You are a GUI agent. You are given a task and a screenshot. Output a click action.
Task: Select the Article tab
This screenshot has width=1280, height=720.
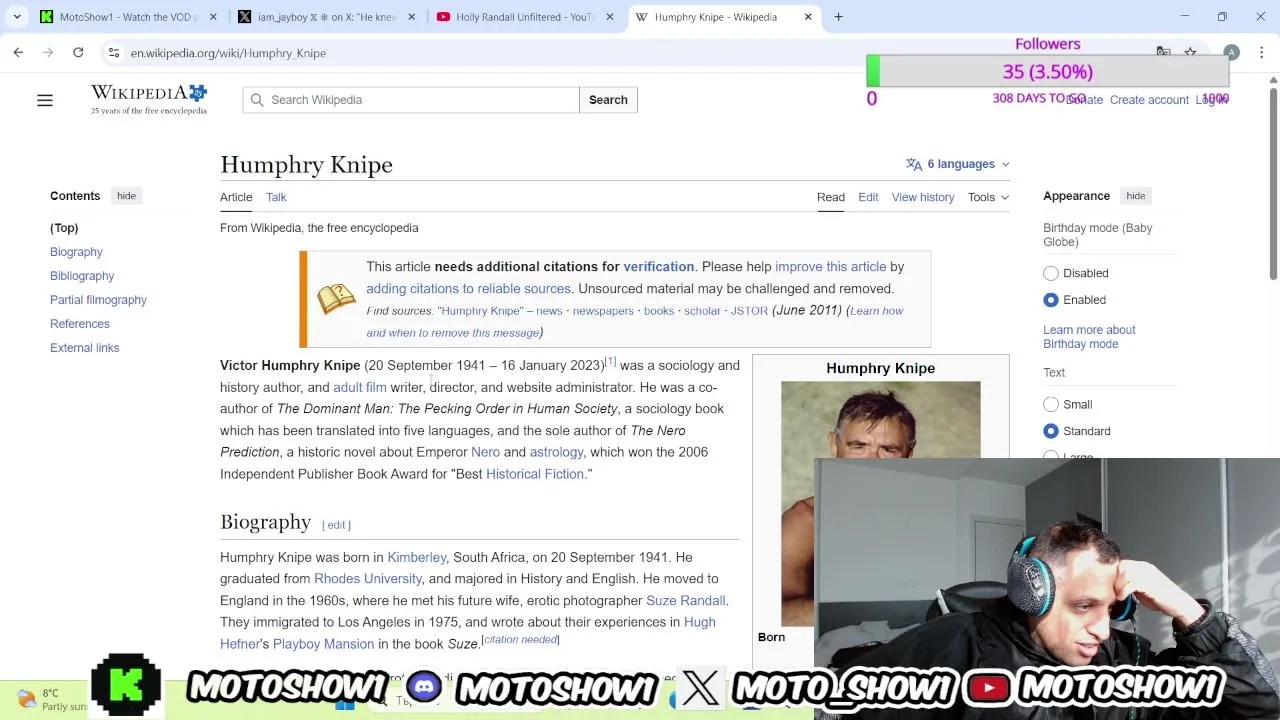click(x=236, y=197)
